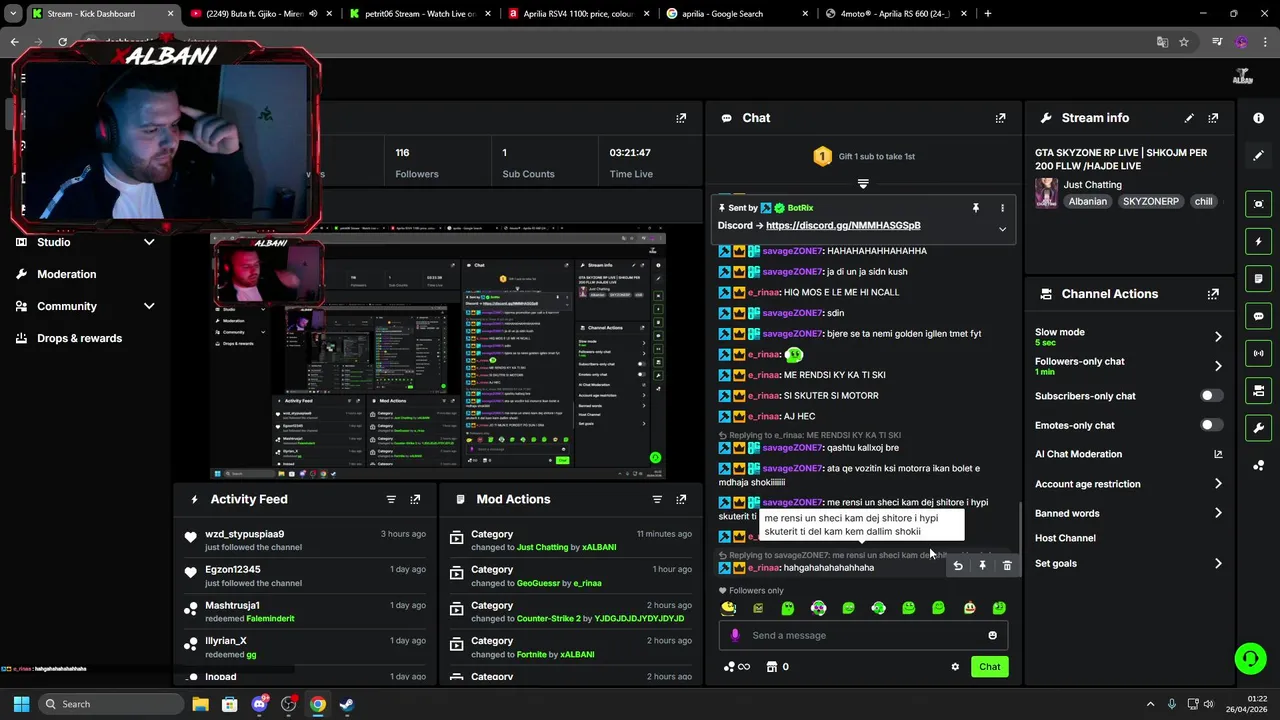Click the SKYZONERP stream tag
Image resolution: width=1280 pixels, height=720 pixels.
tap(1151, 201)
